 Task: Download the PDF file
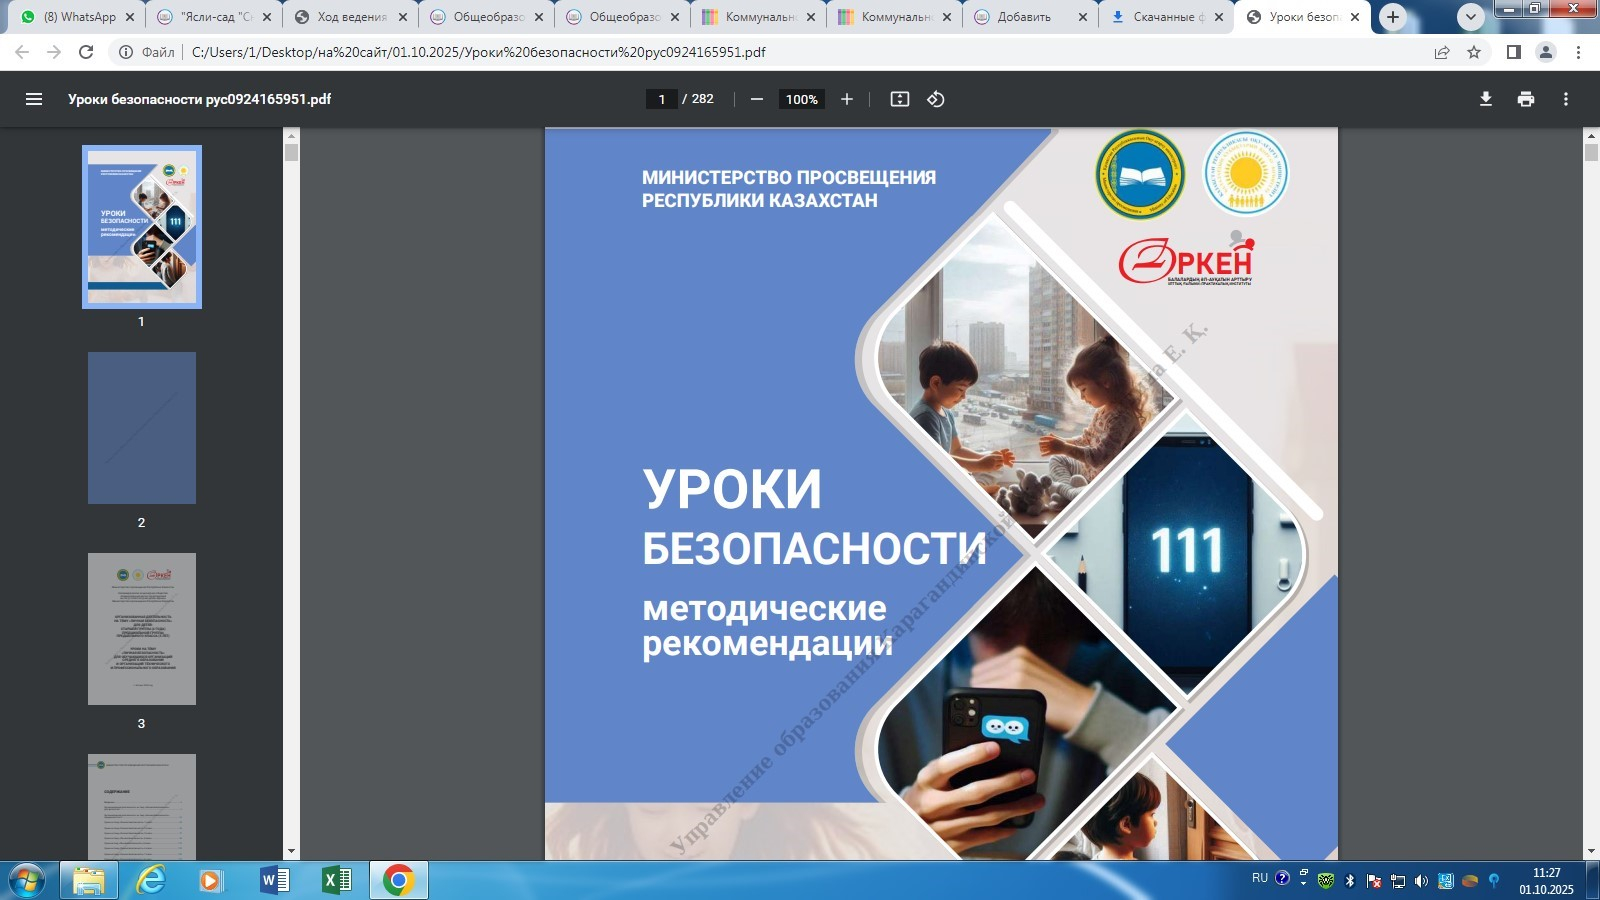point(1486,99)
